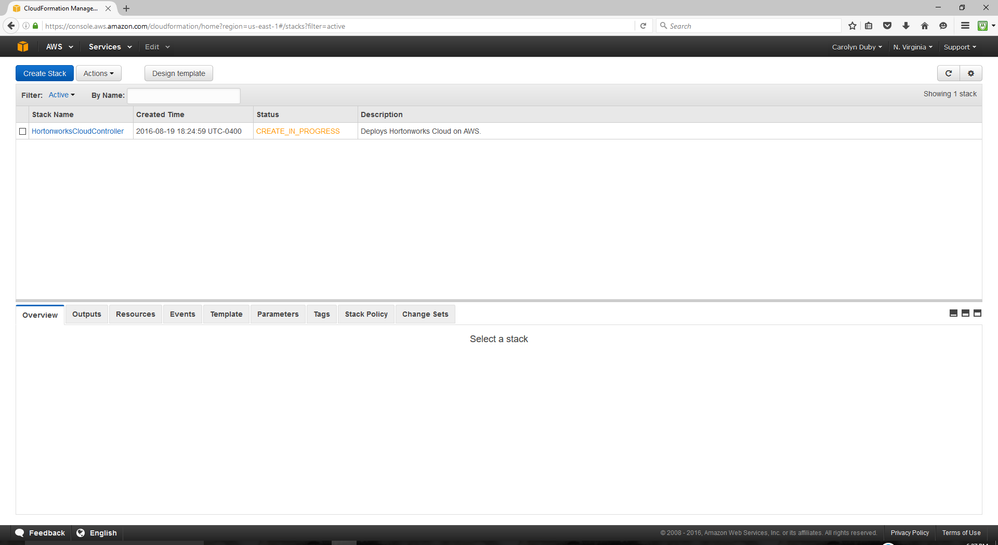Open the settings gear icon in the stack toolbar
The height and width of the screenshot is (545, 998).
[x=971, y=73]
